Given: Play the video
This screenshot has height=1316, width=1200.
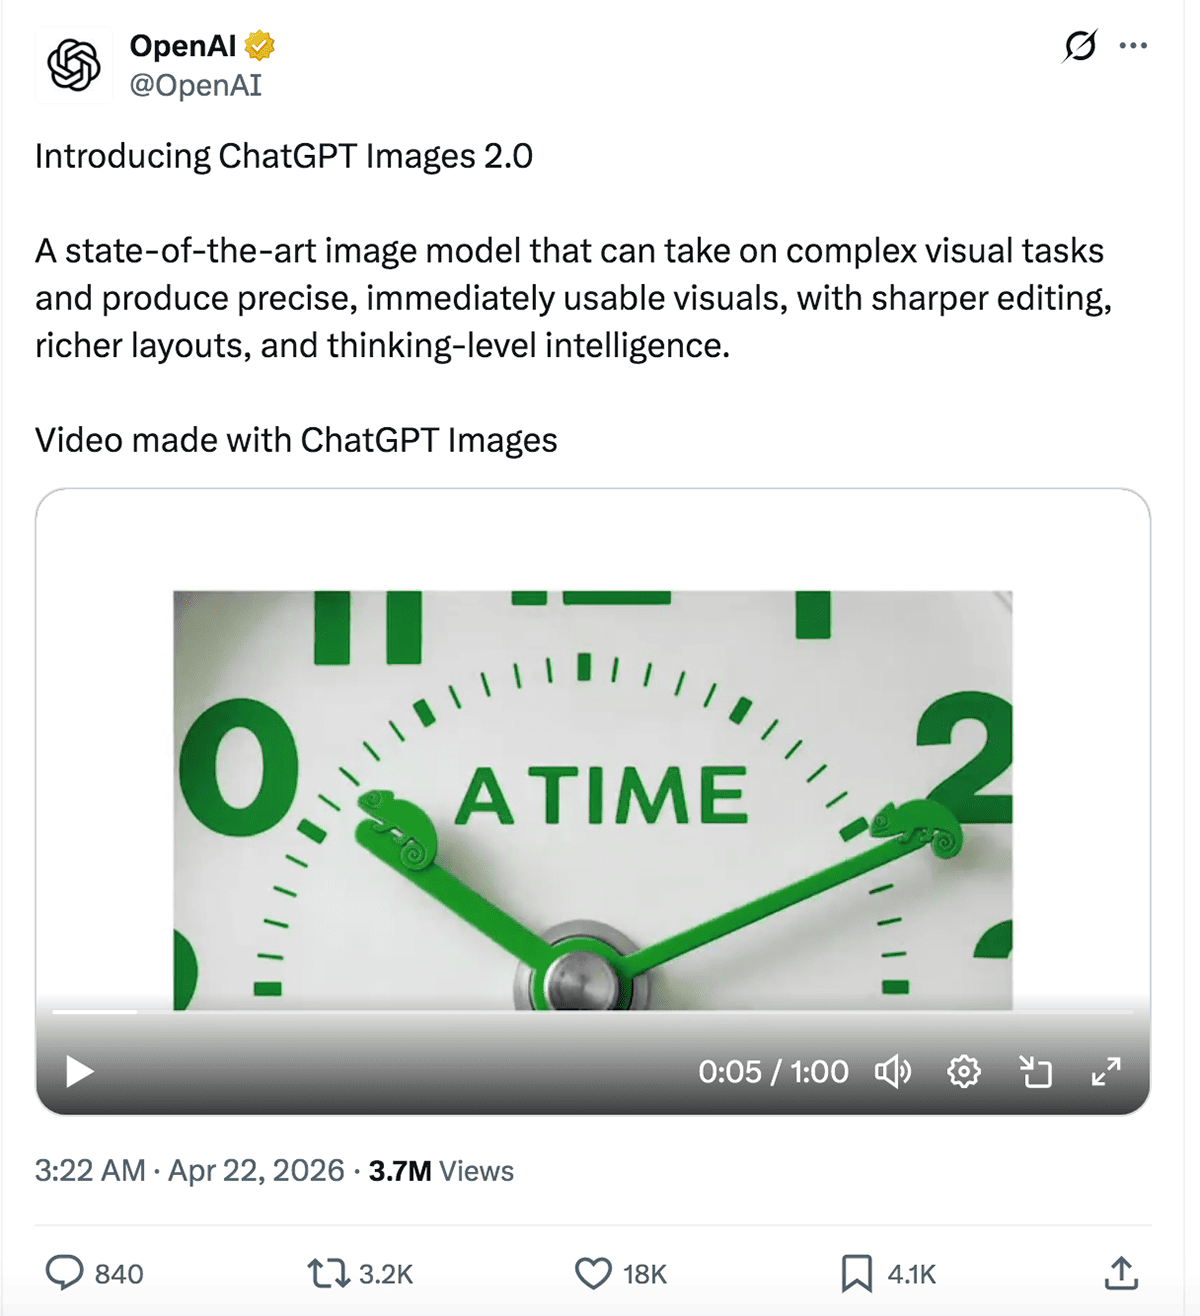Looking at the screenshot, I should [x=78, y=1071].
